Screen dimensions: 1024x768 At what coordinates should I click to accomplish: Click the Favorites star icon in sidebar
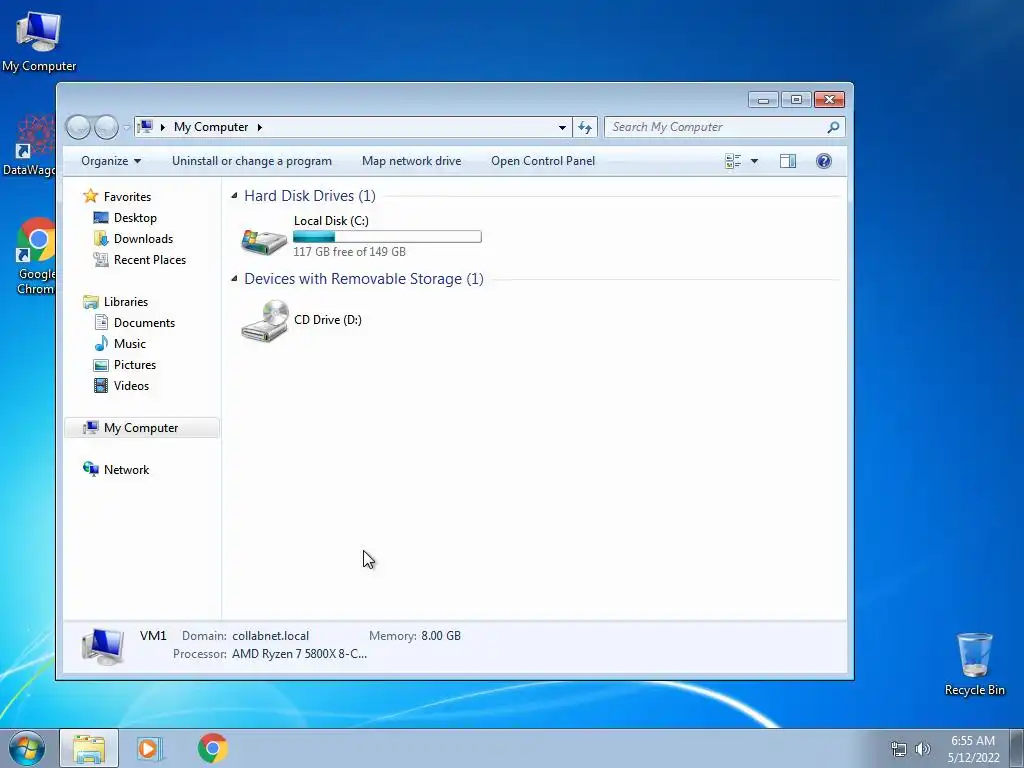[91, 196]
